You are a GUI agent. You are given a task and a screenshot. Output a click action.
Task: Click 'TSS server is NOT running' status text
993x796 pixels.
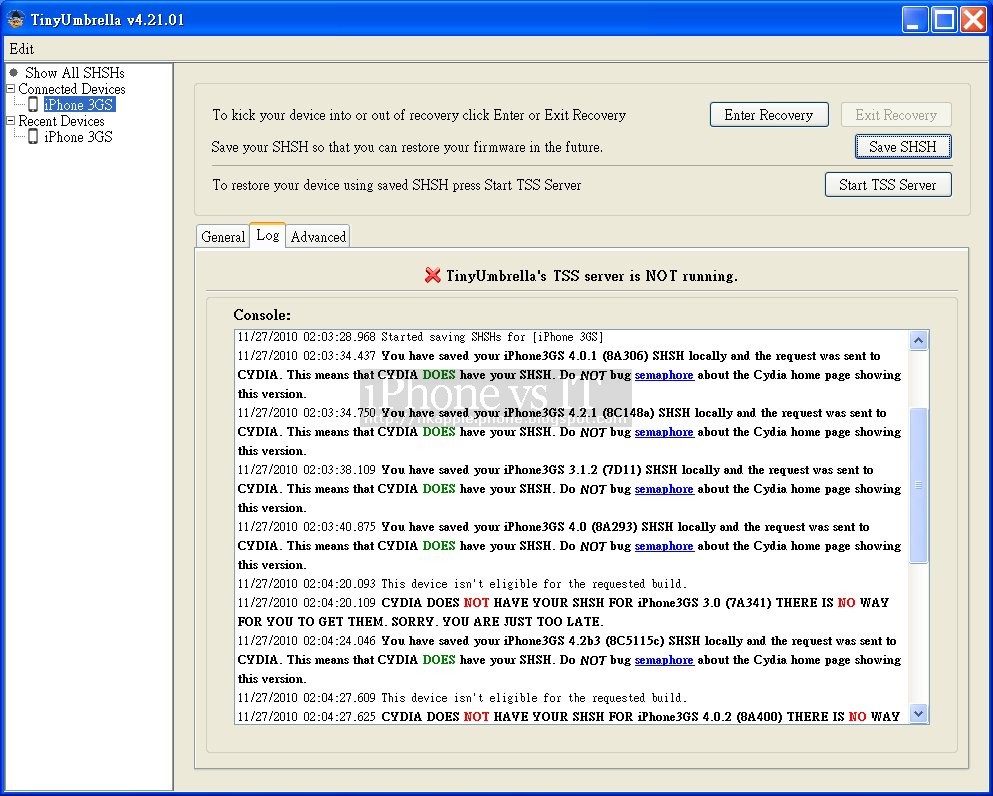591,276
